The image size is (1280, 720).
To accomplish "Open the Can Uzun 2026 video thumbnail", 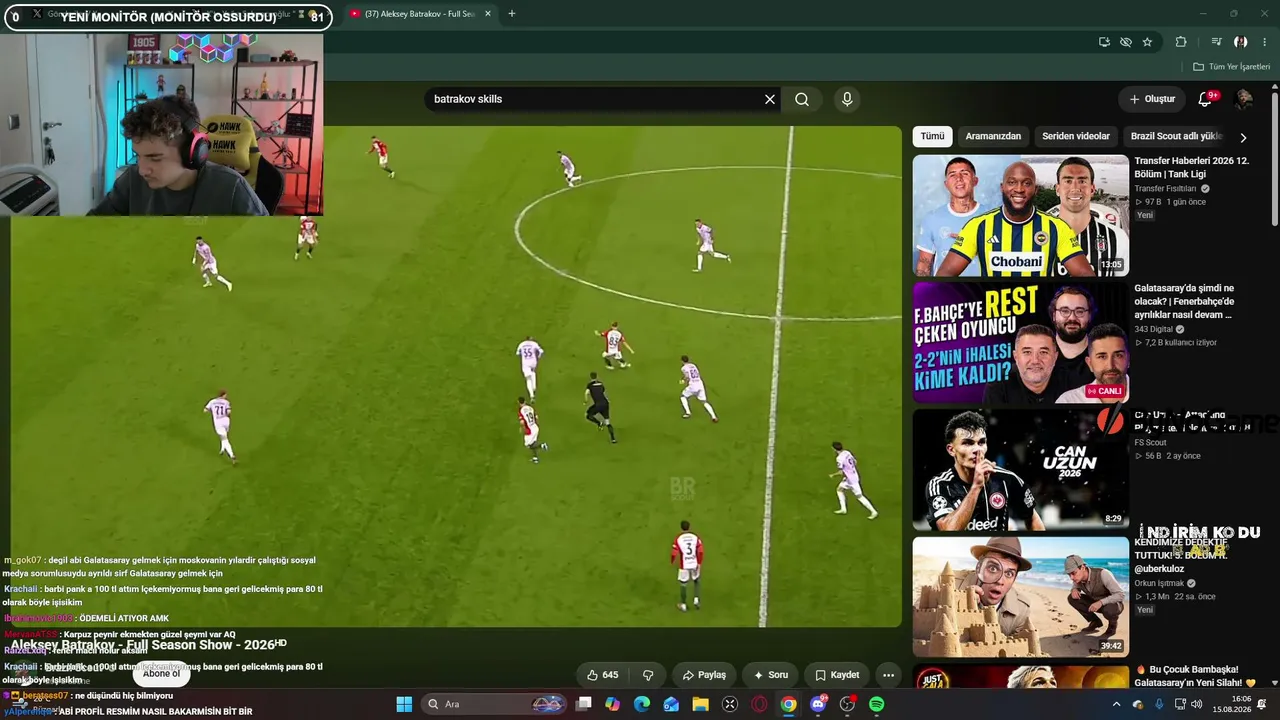I will point(1020,470).
